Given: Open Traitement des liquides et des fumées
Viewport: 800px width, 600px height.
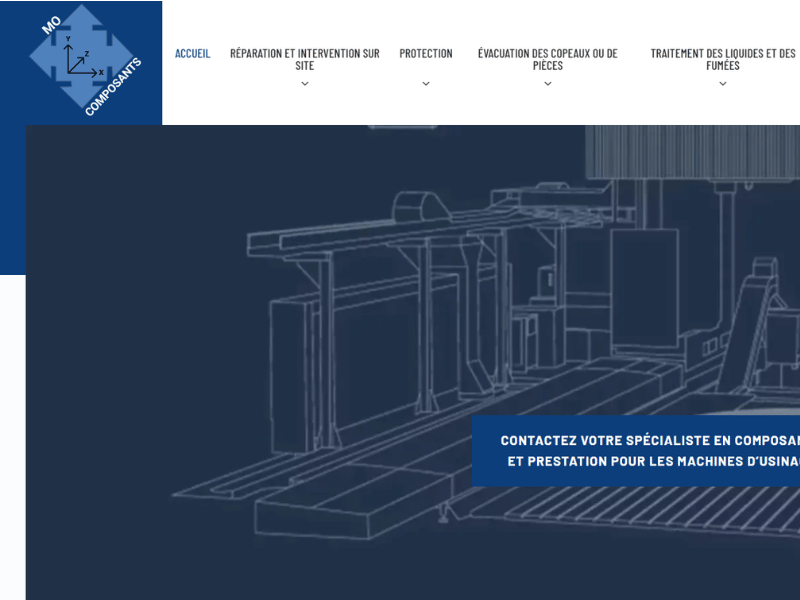Looking at the screenshot, I should coord(722,59).
